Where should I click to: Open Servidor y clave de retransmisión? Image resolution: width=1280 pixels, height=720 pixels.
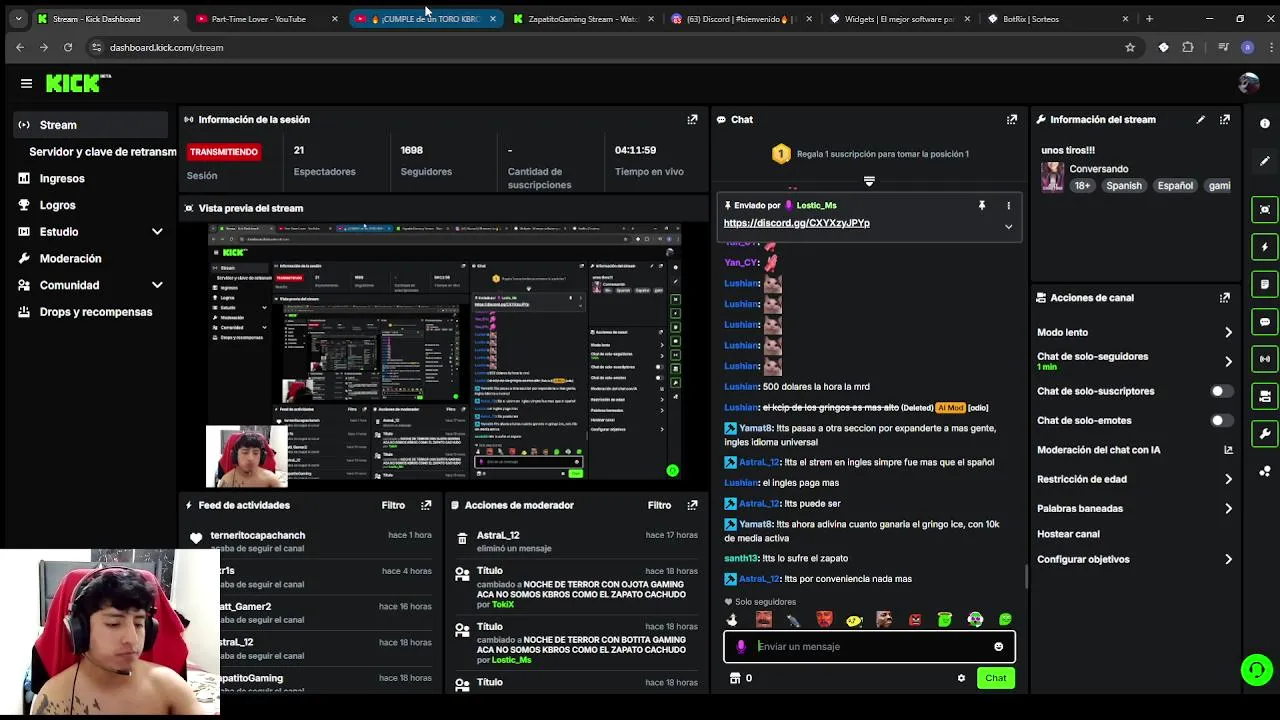[x=103, y=152]
